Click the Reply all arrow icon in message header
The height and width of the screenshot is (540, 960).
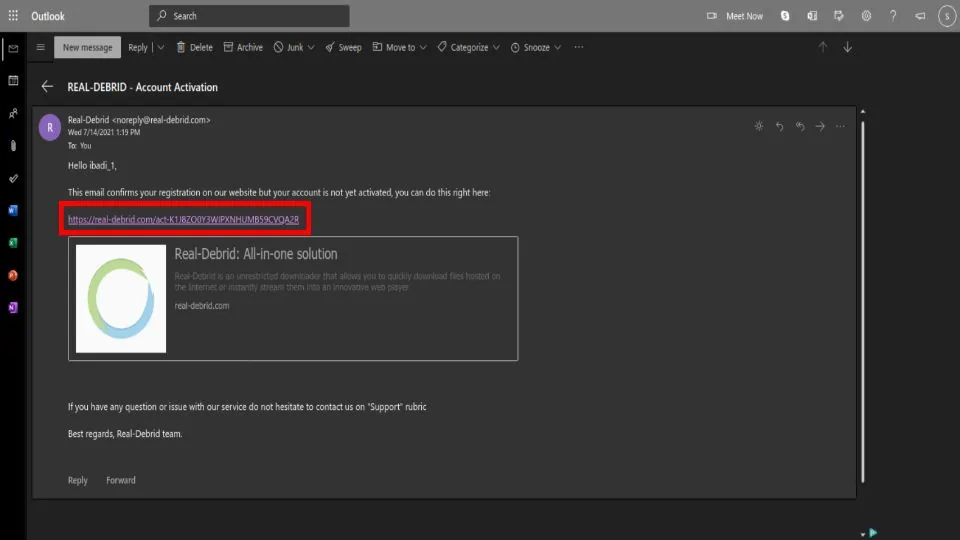(800, 126)
